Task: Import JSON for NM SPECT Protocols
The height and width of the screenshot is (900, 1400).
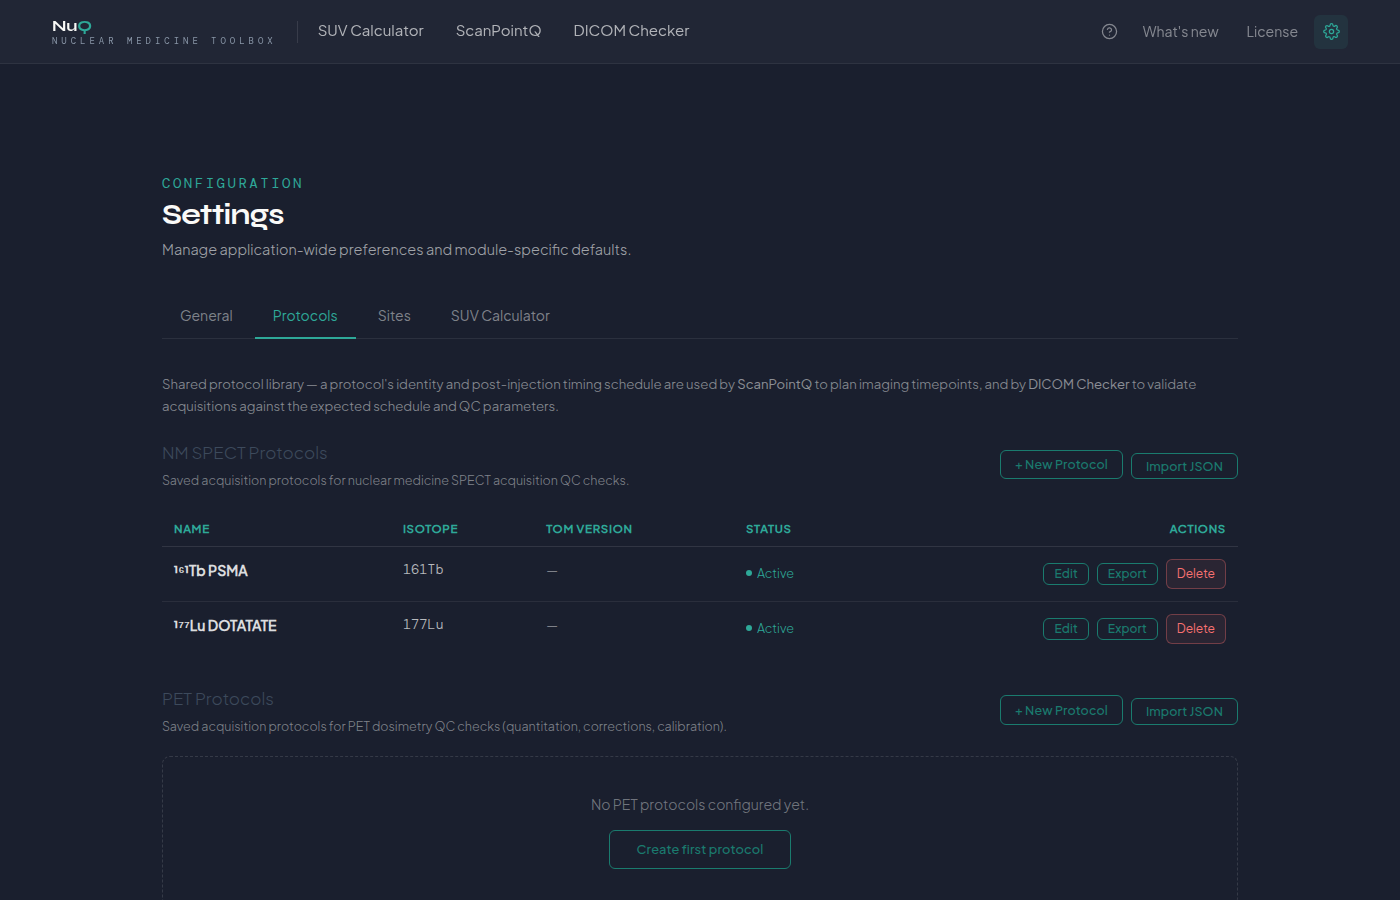Action: point(1184,466)
